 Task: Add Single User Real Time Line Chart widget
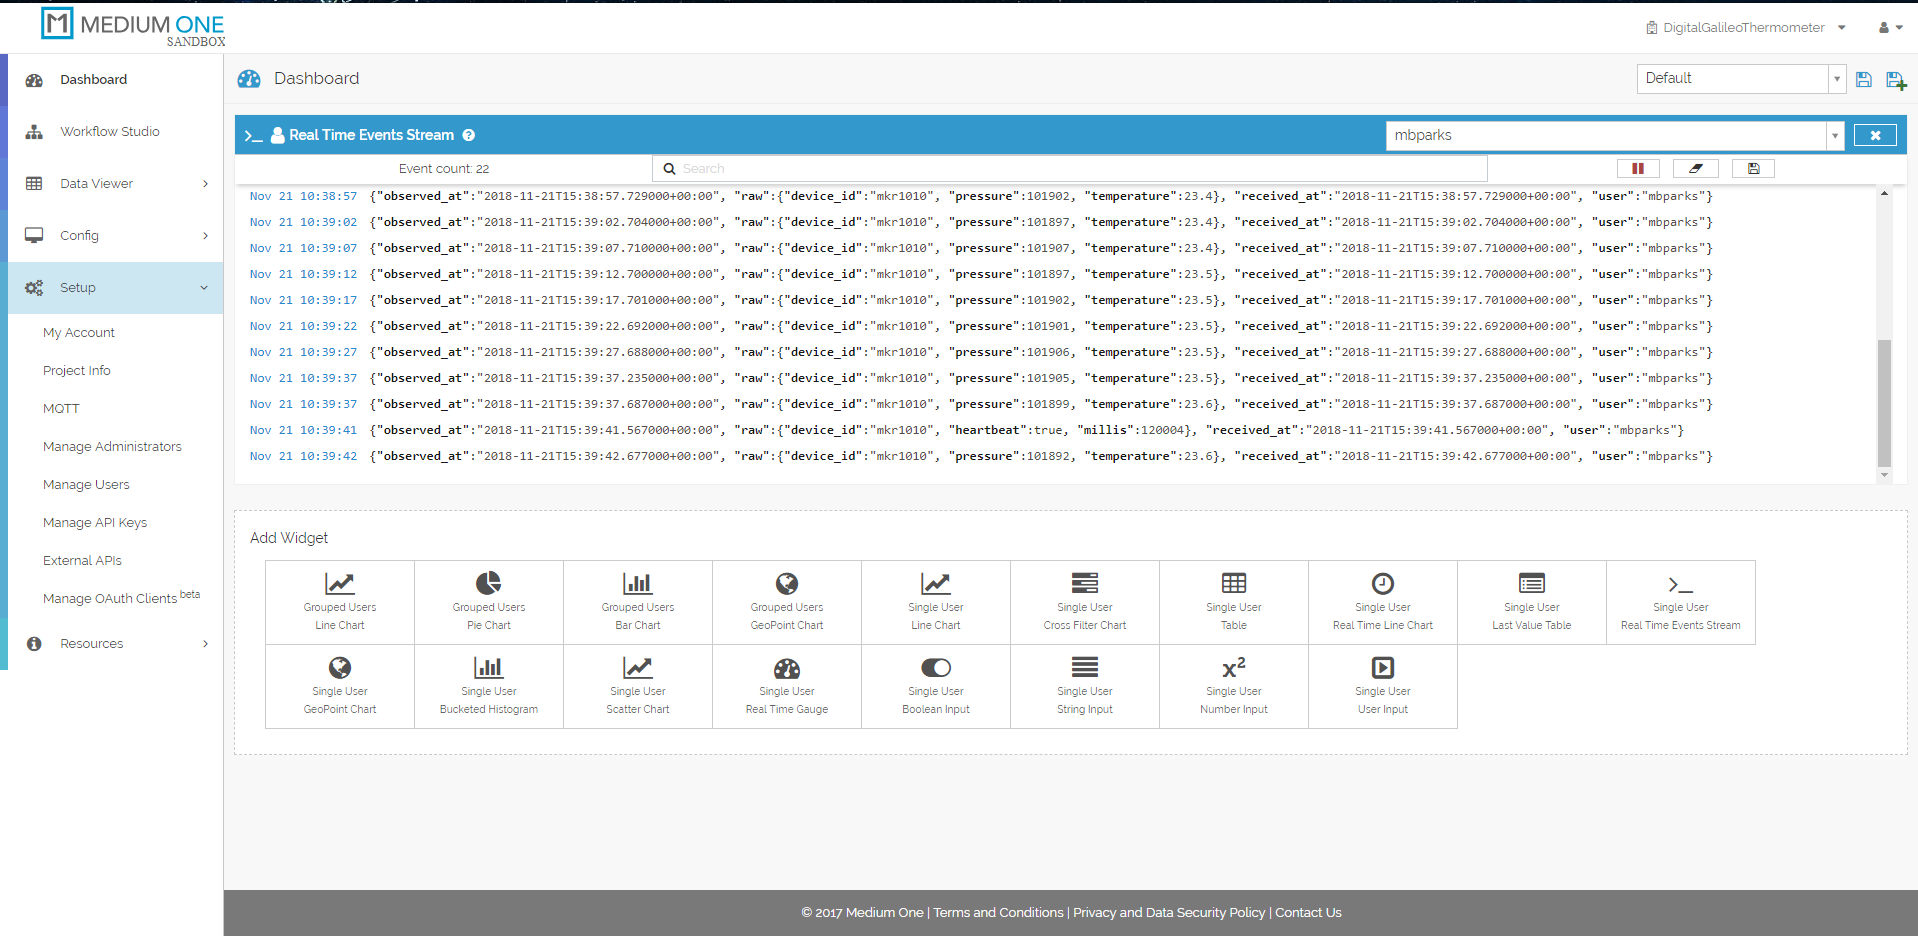1382,602
